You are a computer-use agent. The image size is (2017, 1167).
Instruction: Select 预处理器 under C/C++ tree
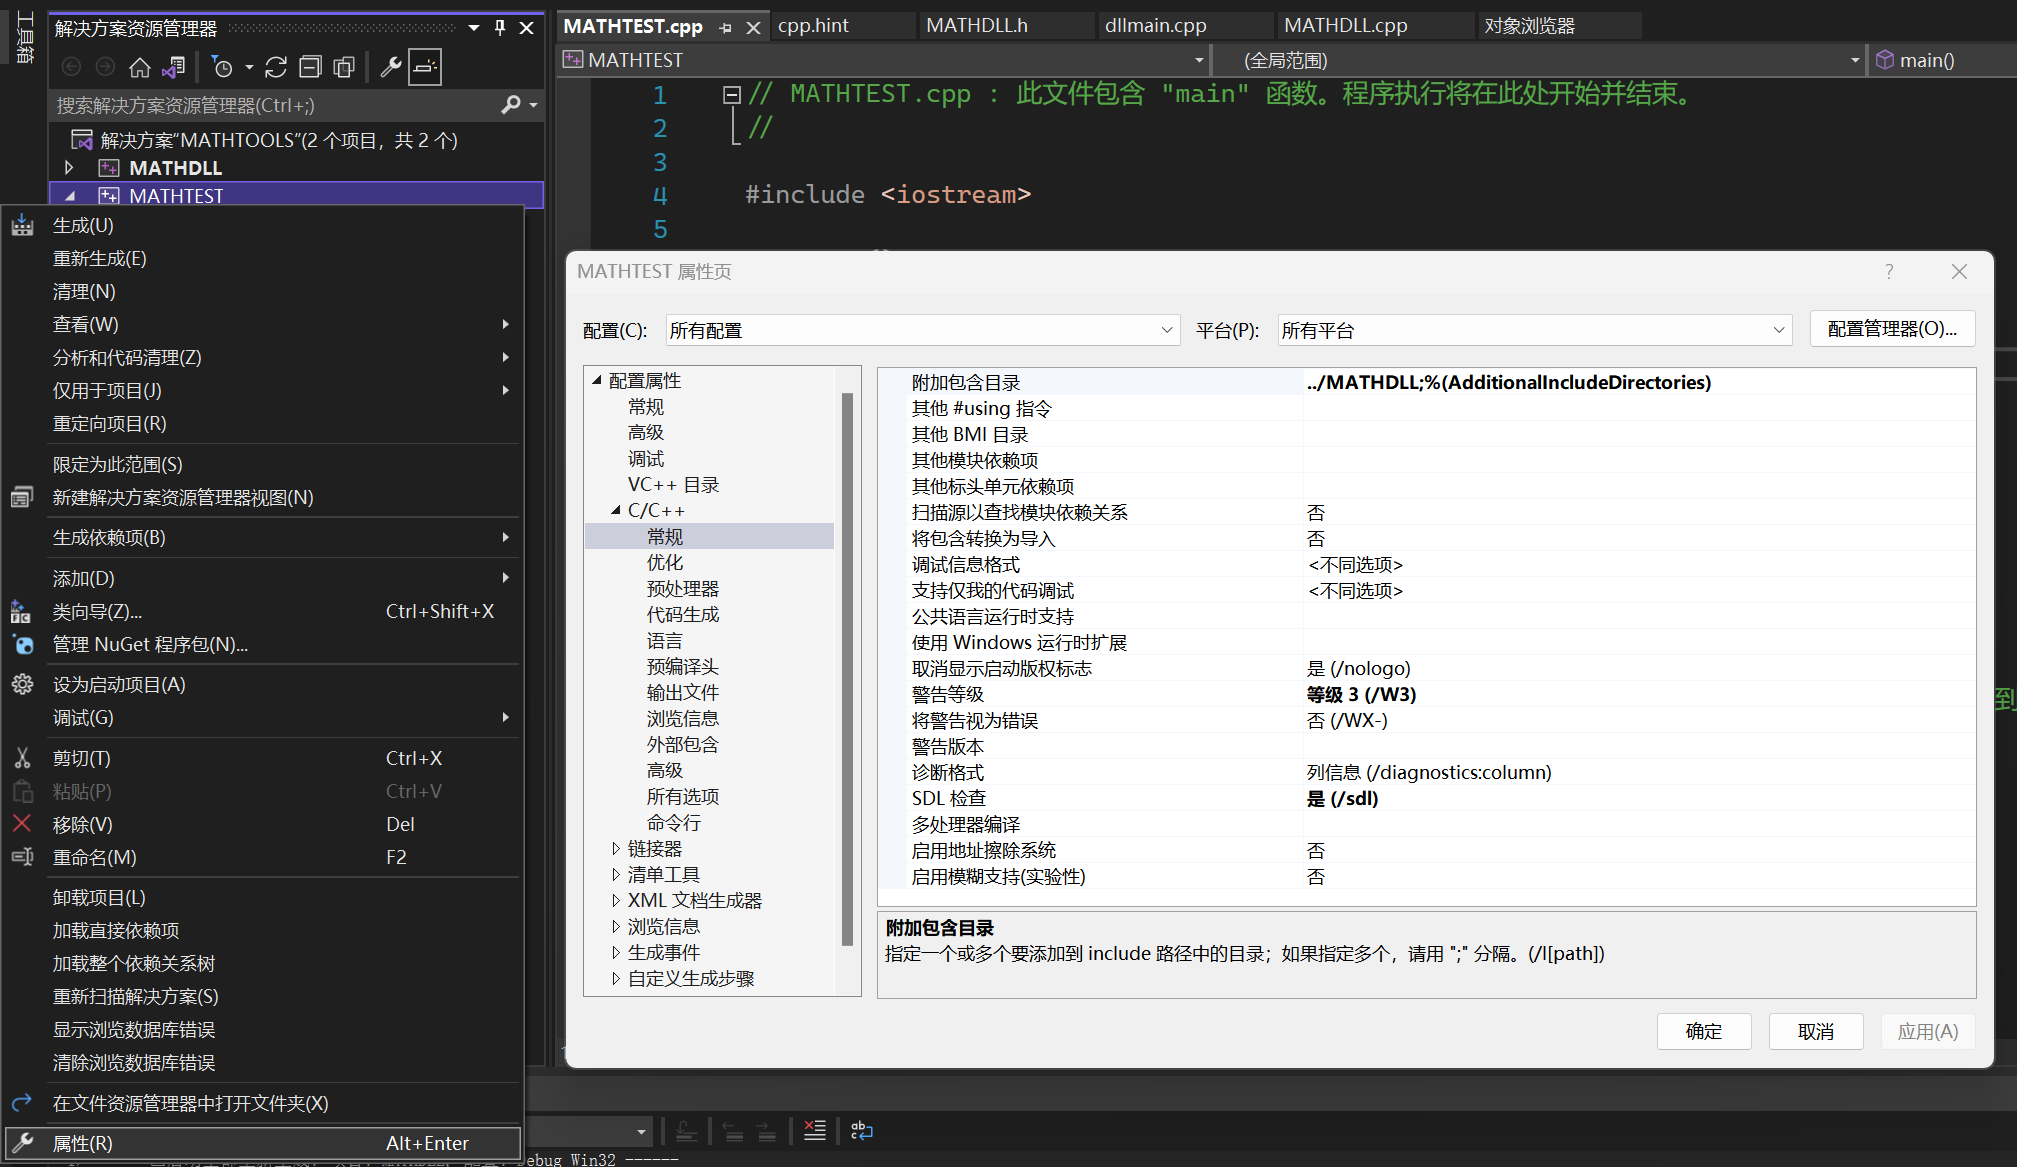point(682,588)
